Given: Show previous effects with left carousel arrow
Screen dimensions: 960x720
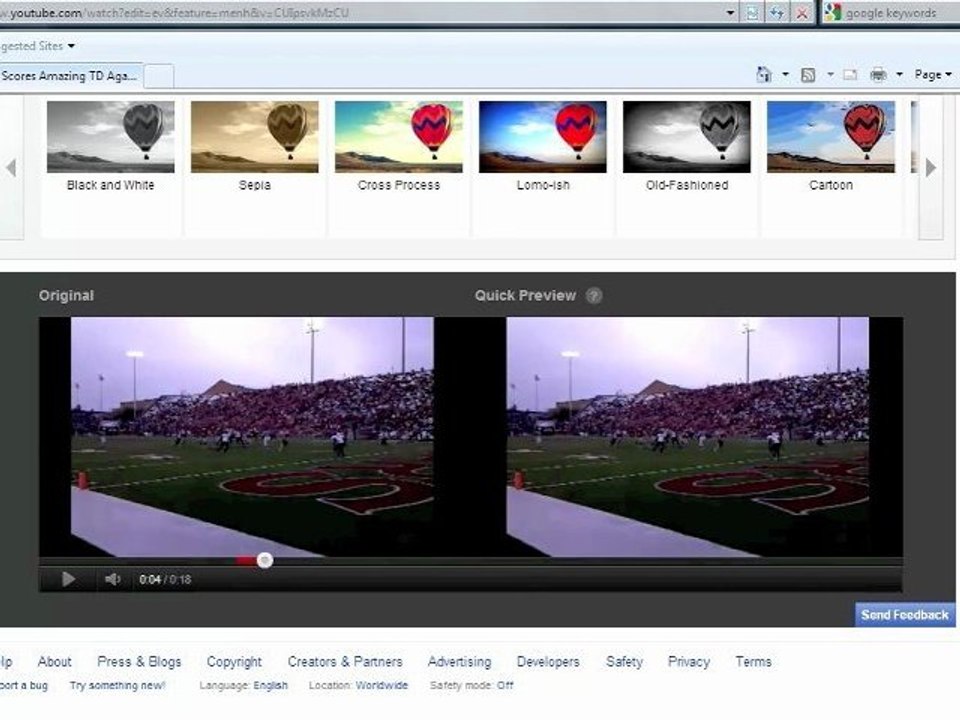Looking at the screenshot, I should coord(11,168).
